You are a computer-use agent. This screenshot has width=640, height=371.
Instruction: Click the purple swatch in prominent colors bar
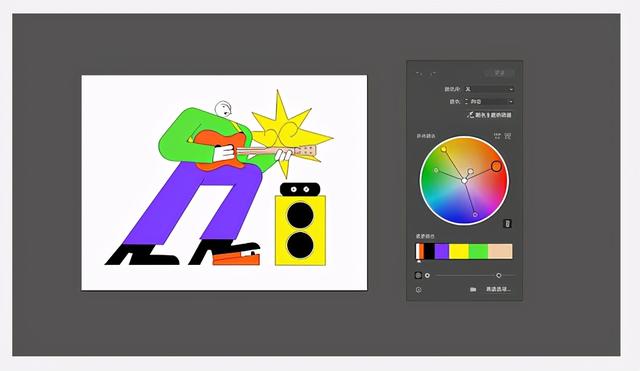(442, 251)
